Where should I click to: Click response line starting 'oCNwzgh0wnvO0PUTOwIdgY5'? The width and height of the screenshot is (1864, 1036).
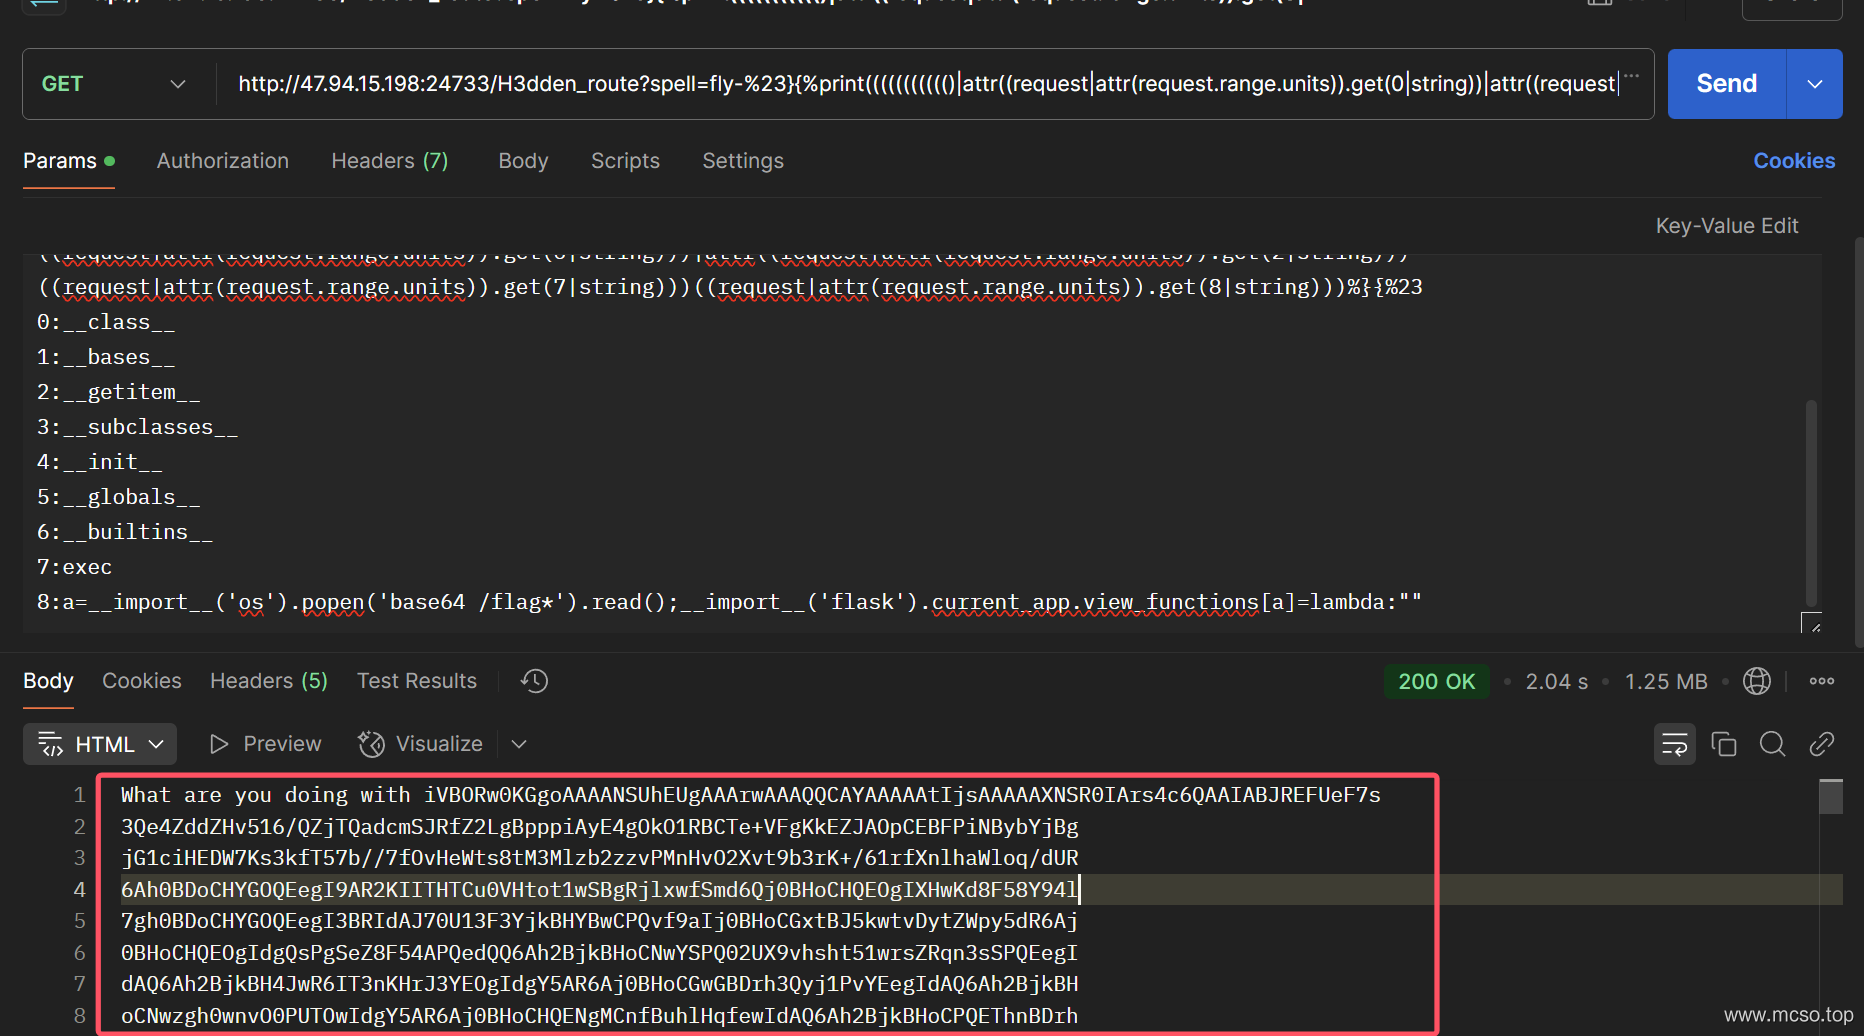600,1016
